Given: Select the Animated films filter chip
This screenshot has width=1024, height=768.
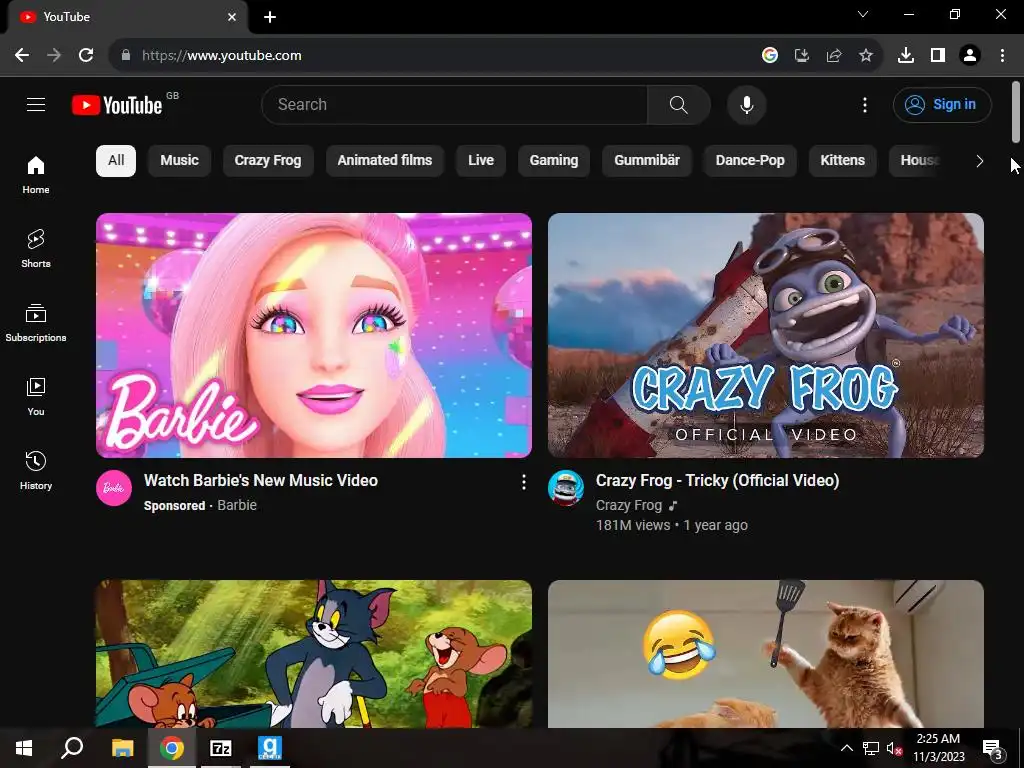Looking at the screenshot, I should (x=385, y=161).
